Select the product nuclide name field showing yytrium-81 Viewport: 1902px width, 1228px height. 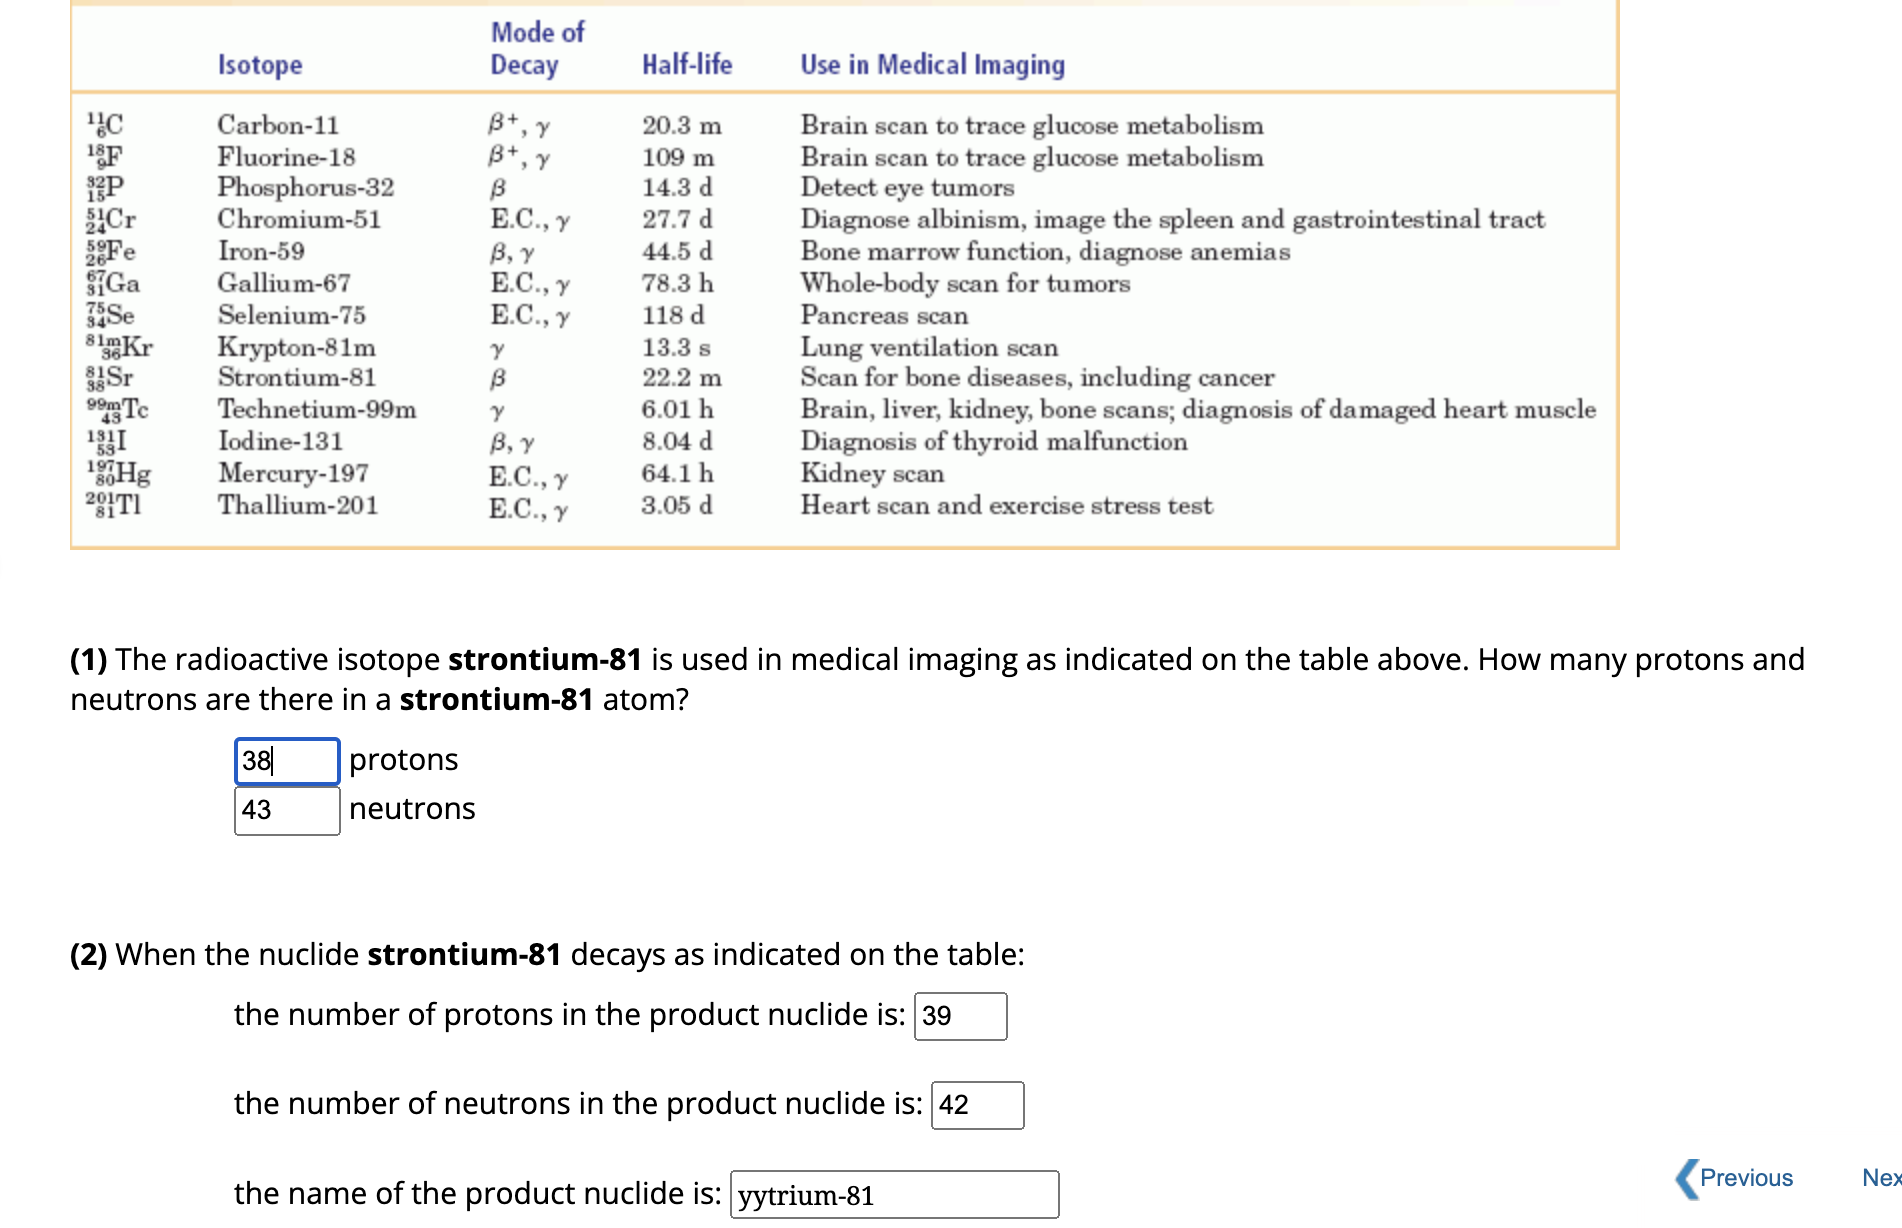tap(894, 1194)
